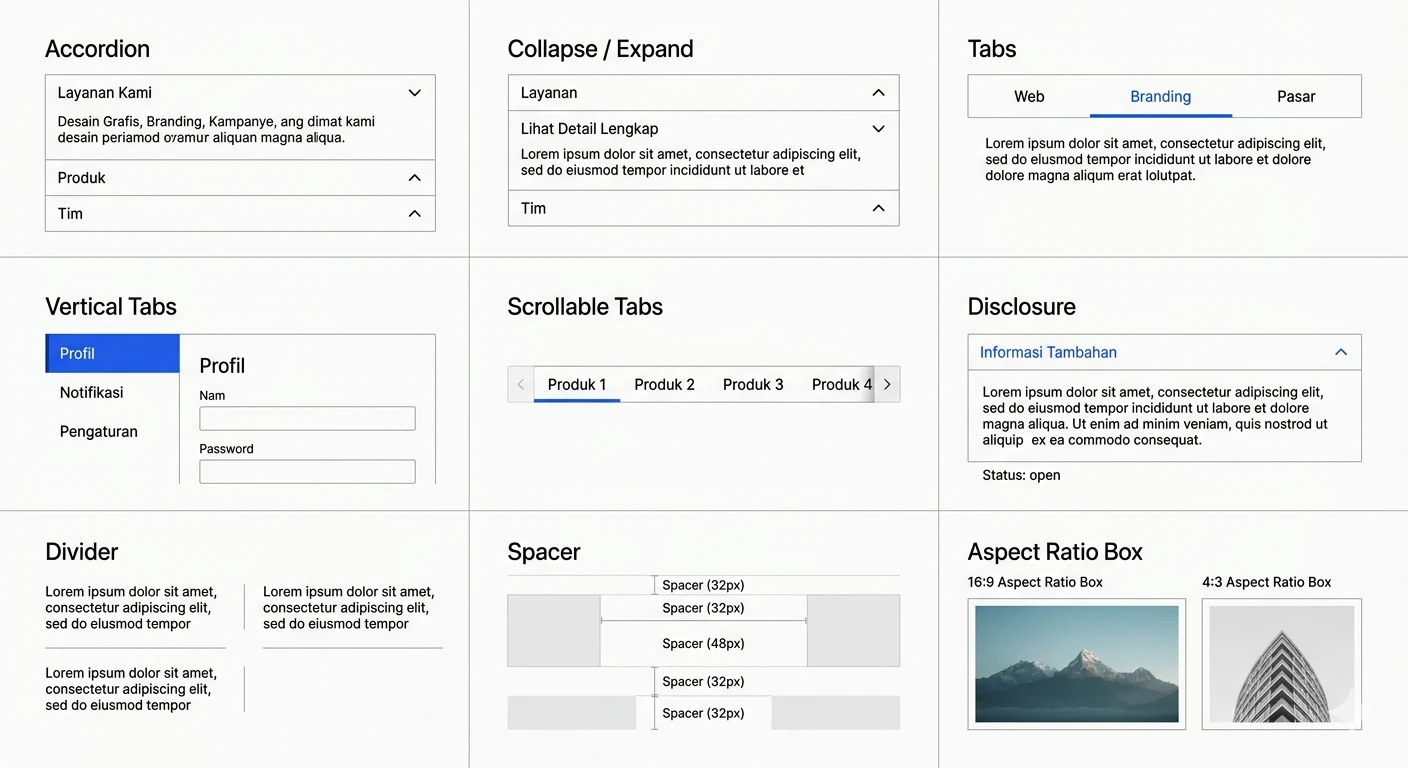This screenshot has height=768, width=1408.
Task: Click the Lihat Detail Lengkap header label
Action: click(589, 129)
